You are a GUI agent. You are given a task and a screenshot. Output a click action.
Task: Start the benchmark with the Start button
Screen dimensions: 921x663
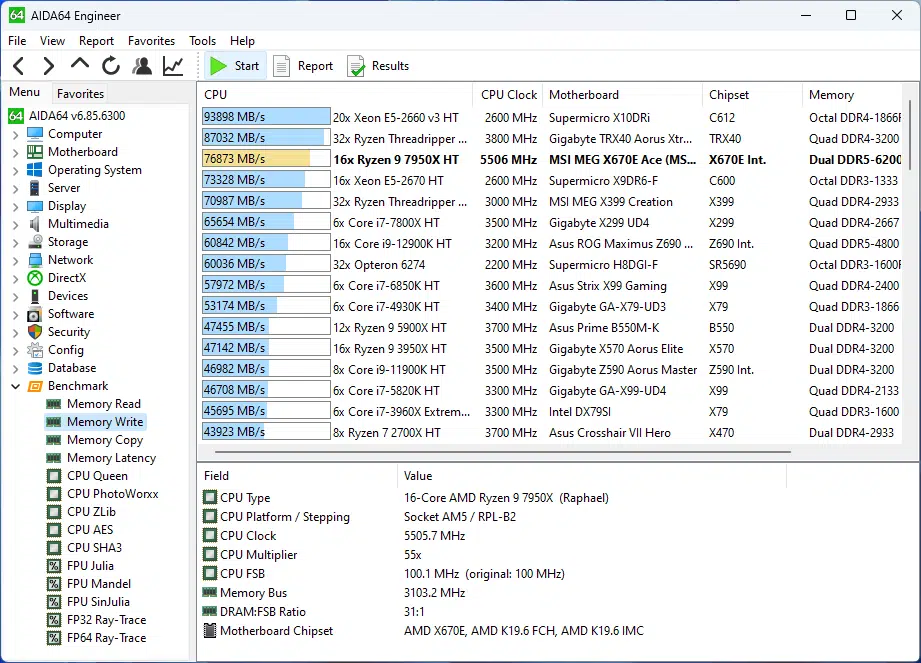click(235, 66)
